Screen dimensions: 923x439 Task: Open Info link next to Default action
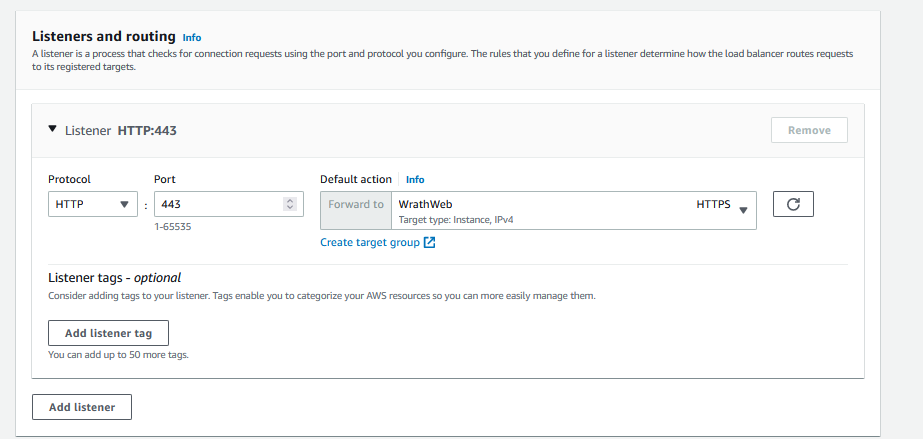(x=415, y=180)
